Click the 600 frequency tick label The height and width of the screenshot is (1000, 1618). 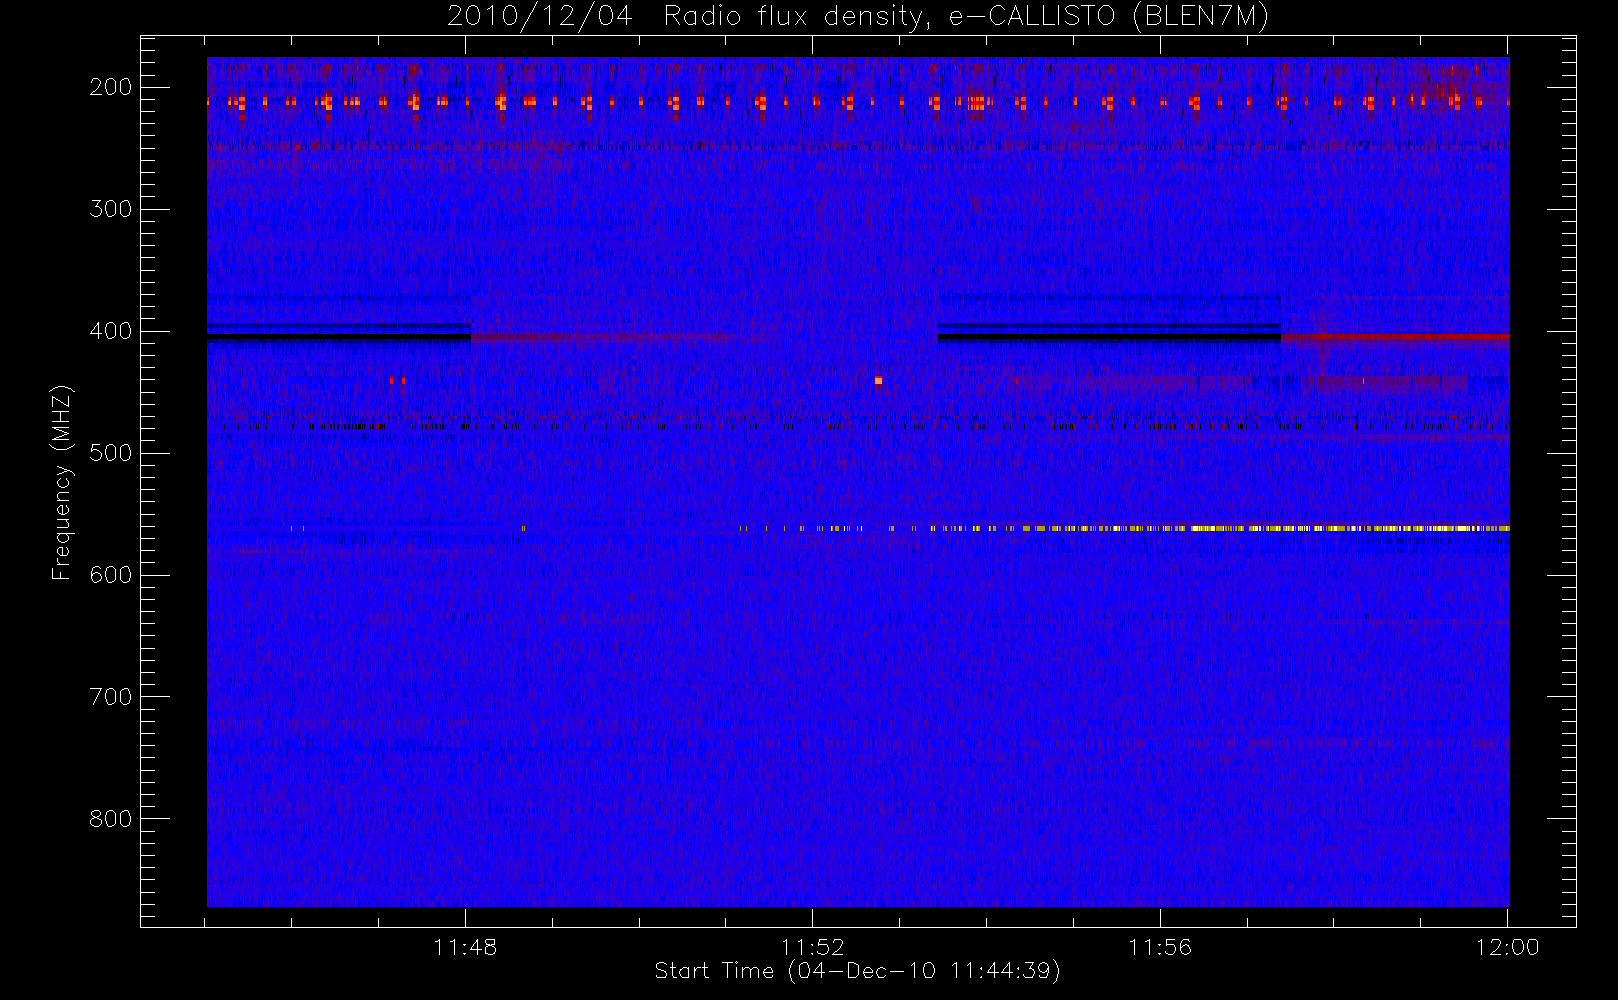coord(111,575)
